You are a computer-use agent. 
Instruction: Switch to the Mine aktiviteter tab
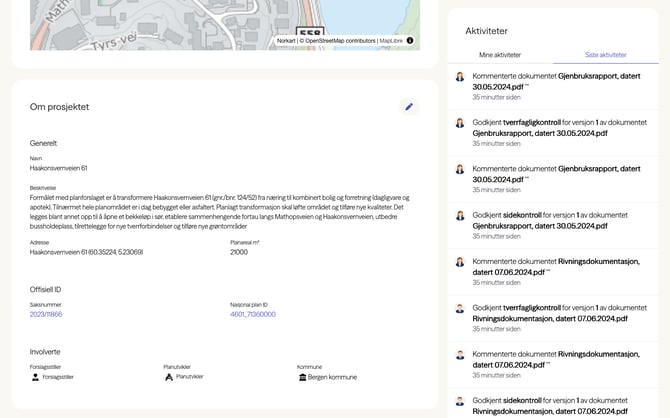click(x=500, y=55)
